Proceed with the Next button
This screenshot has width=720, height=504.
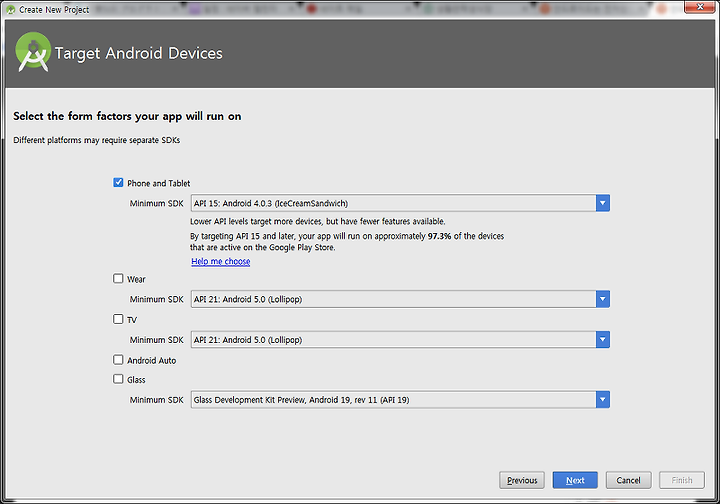tap(575, 480)
